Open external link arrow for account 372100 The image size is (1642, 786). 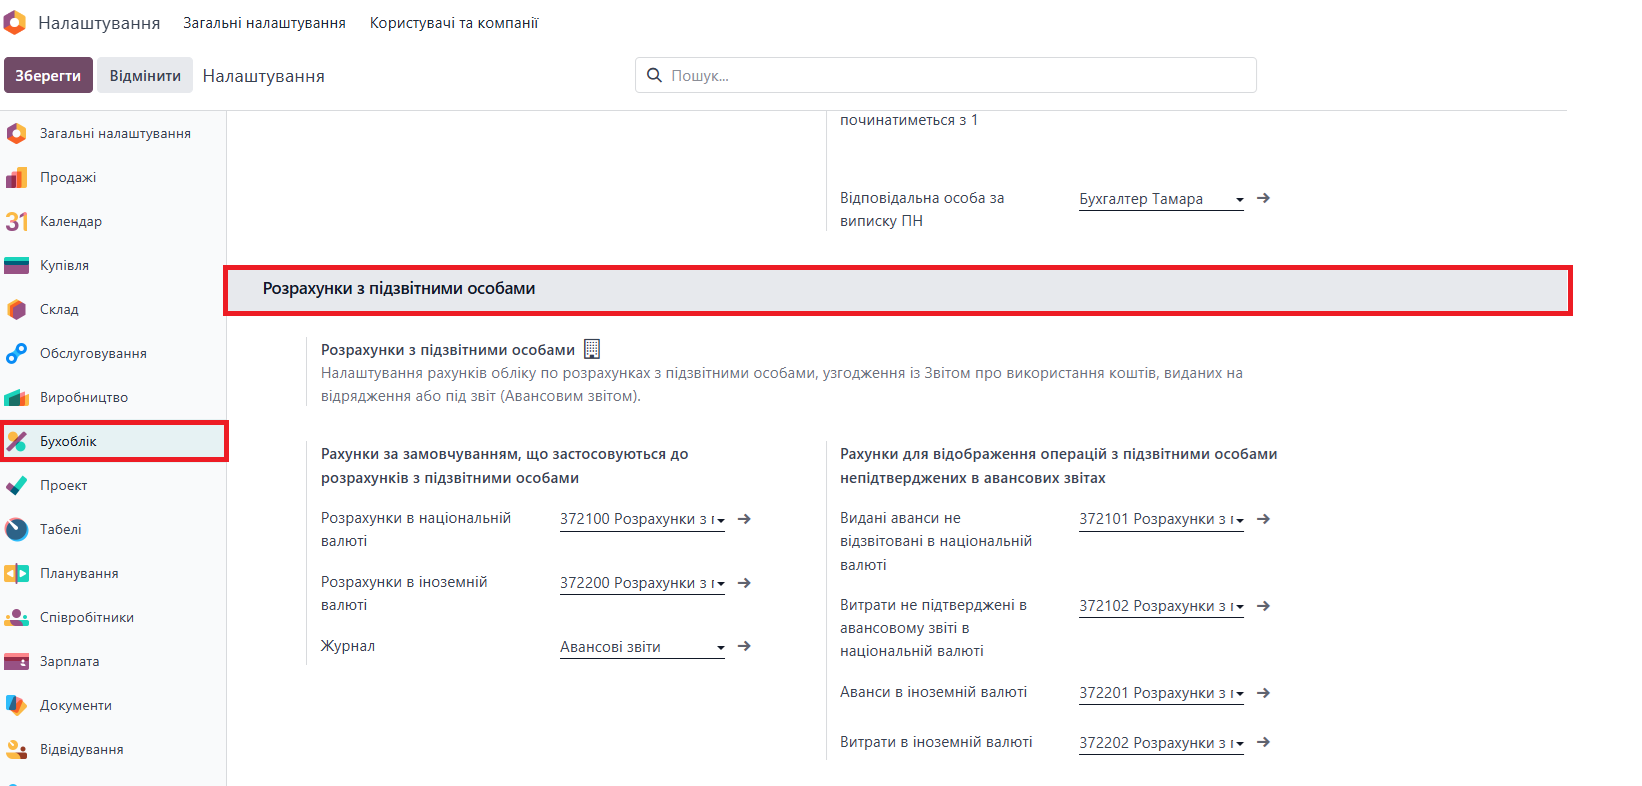(744, 519)
